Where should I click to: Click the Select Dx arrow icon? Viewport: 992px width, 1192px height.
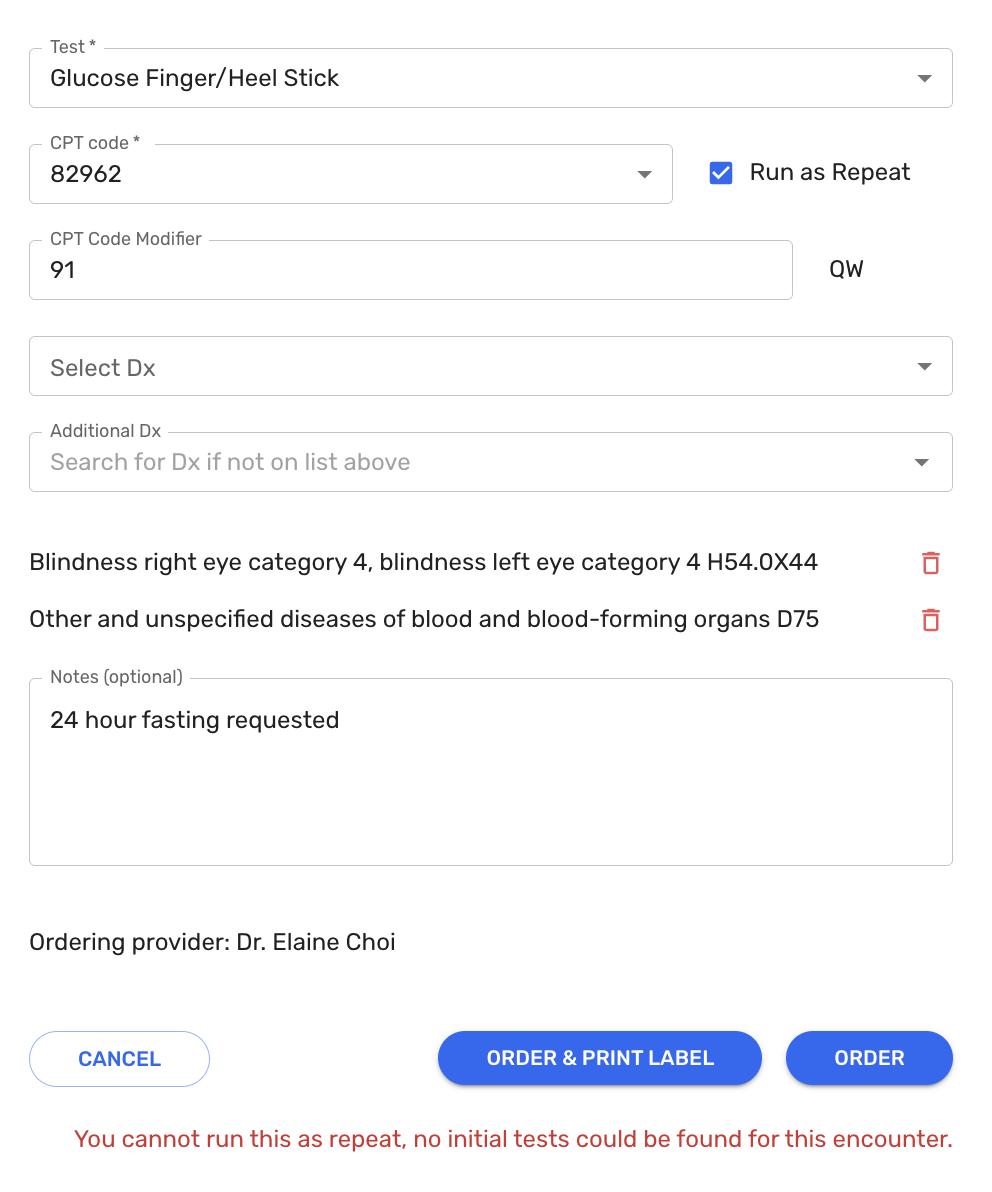[924, 367]
